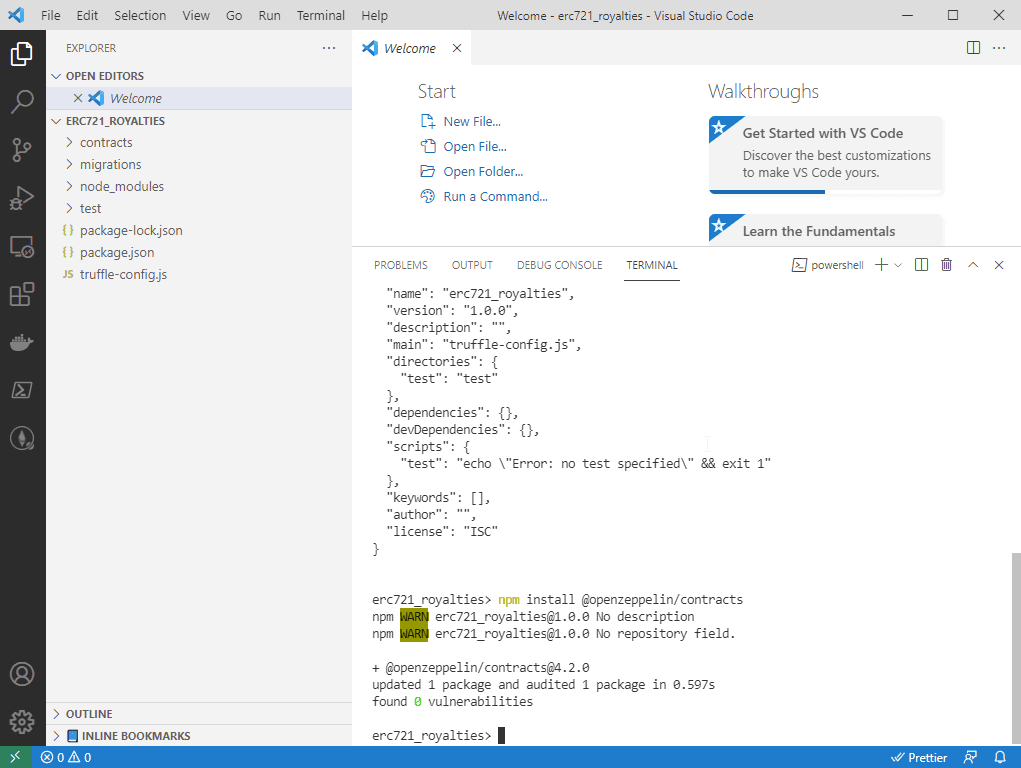
Task: Click the New File link
Action: pos(472,121)
